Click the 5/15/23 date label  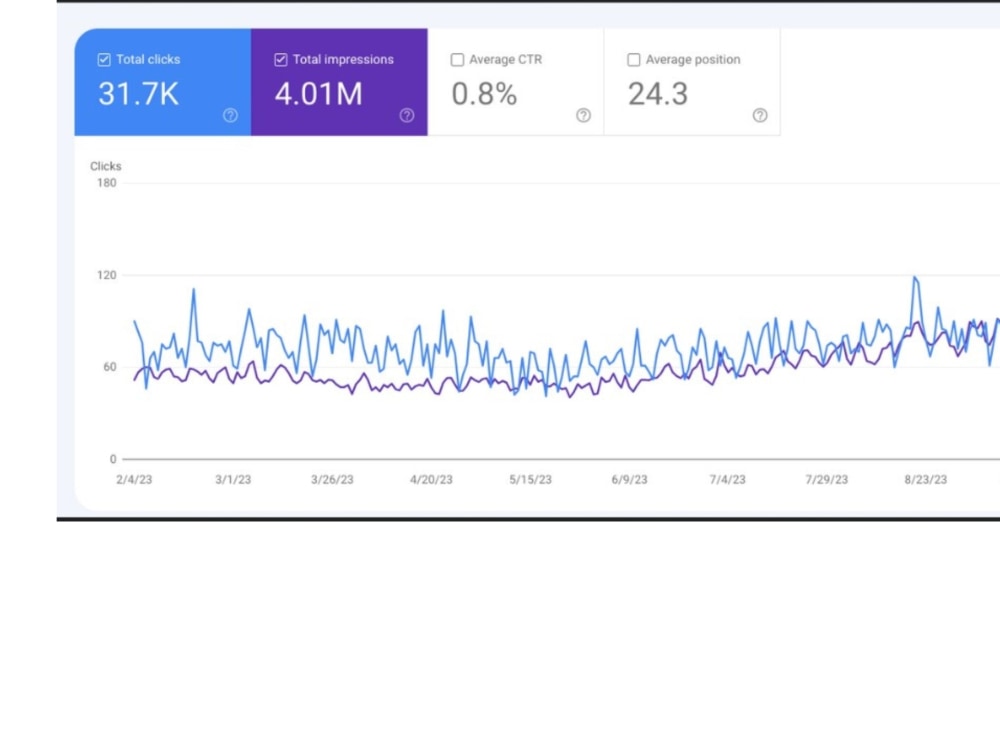pos(530,480)
